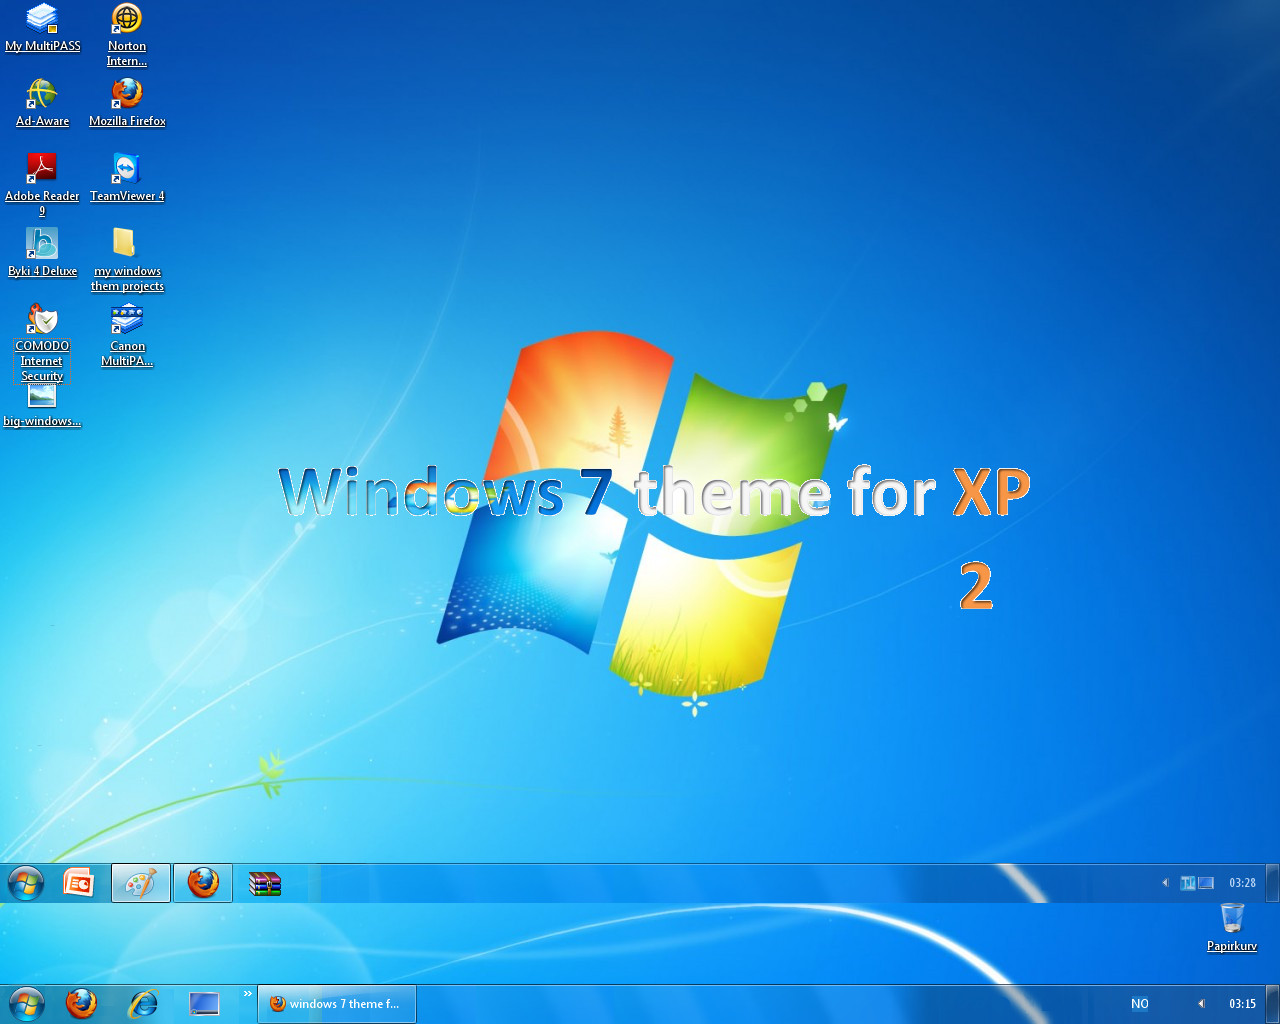Click the 03:28 clock in the tray
This screenshot has height=1024, width=1280.
click(1242, 883)
